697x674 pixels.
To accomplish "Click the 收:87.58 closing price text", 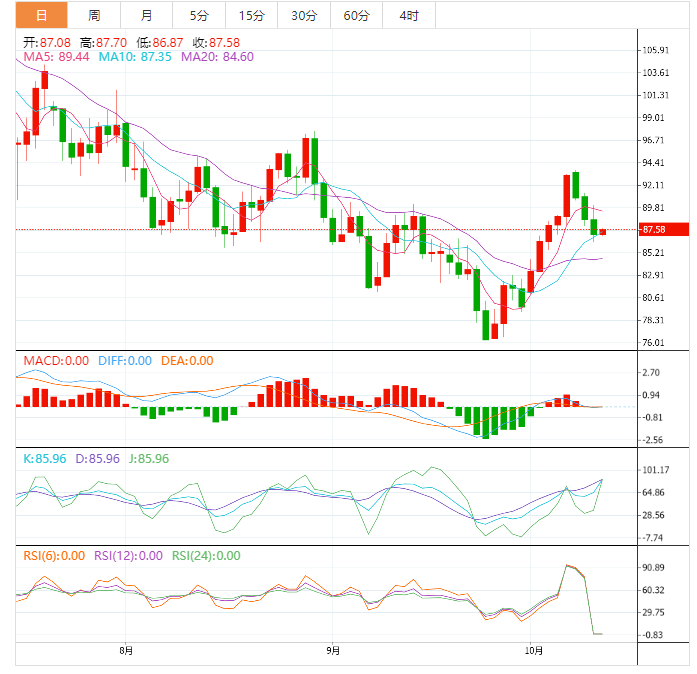I will pos(216,43).
